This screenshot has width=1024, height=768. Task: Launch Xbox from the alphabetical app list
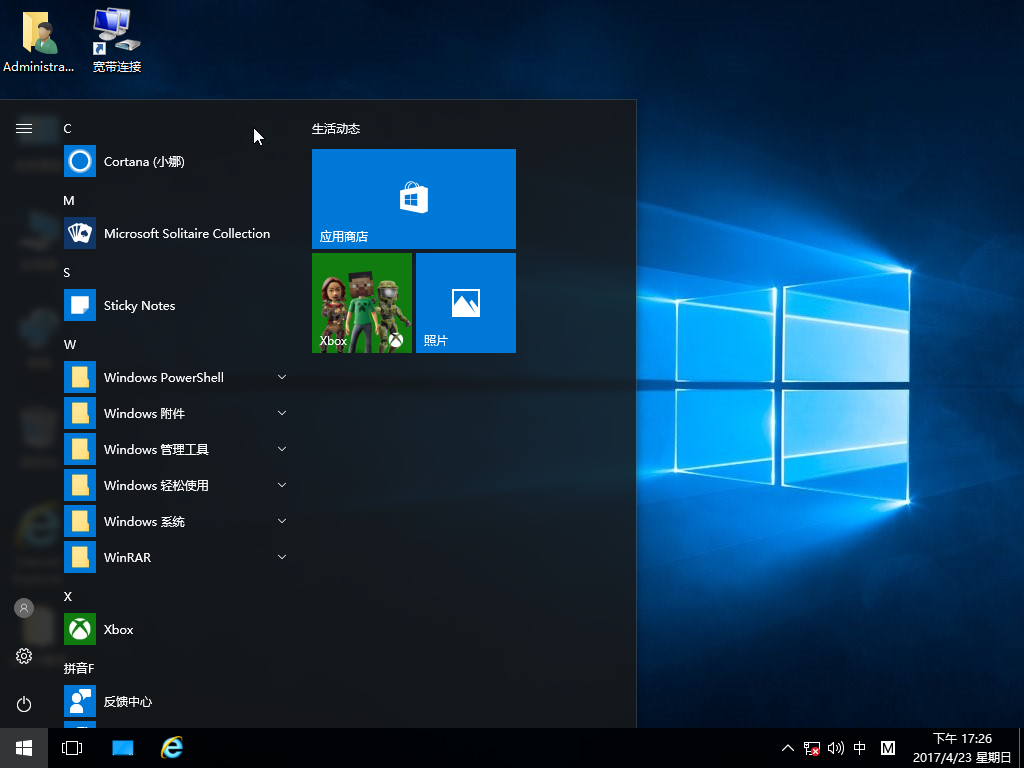tap(176, 629)
